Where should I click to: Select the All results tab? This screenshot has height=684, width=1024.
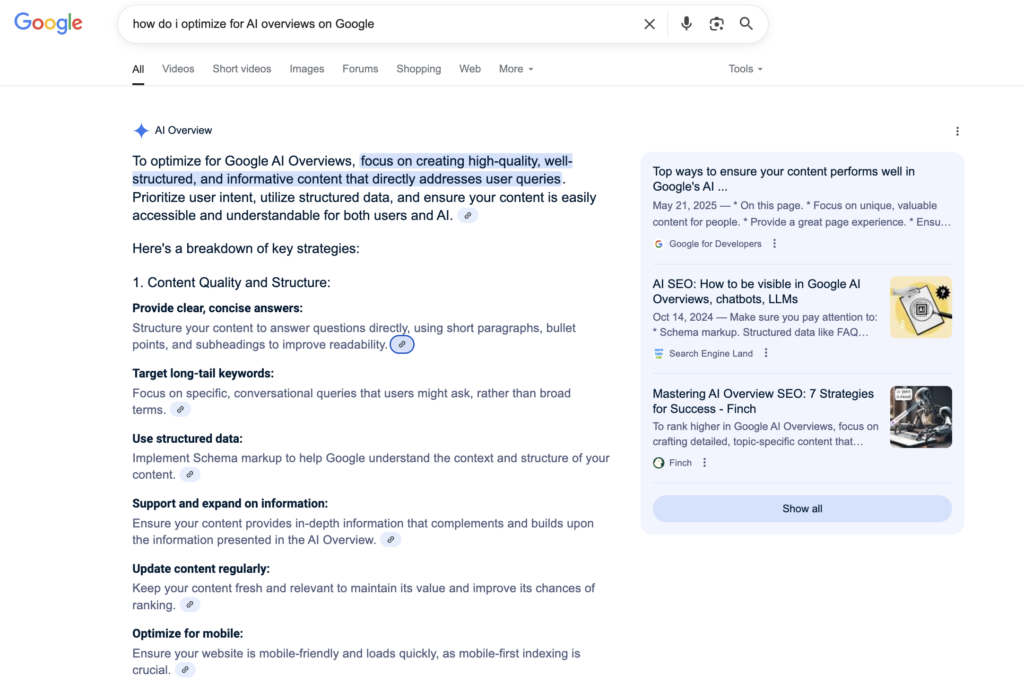[138, 69]
